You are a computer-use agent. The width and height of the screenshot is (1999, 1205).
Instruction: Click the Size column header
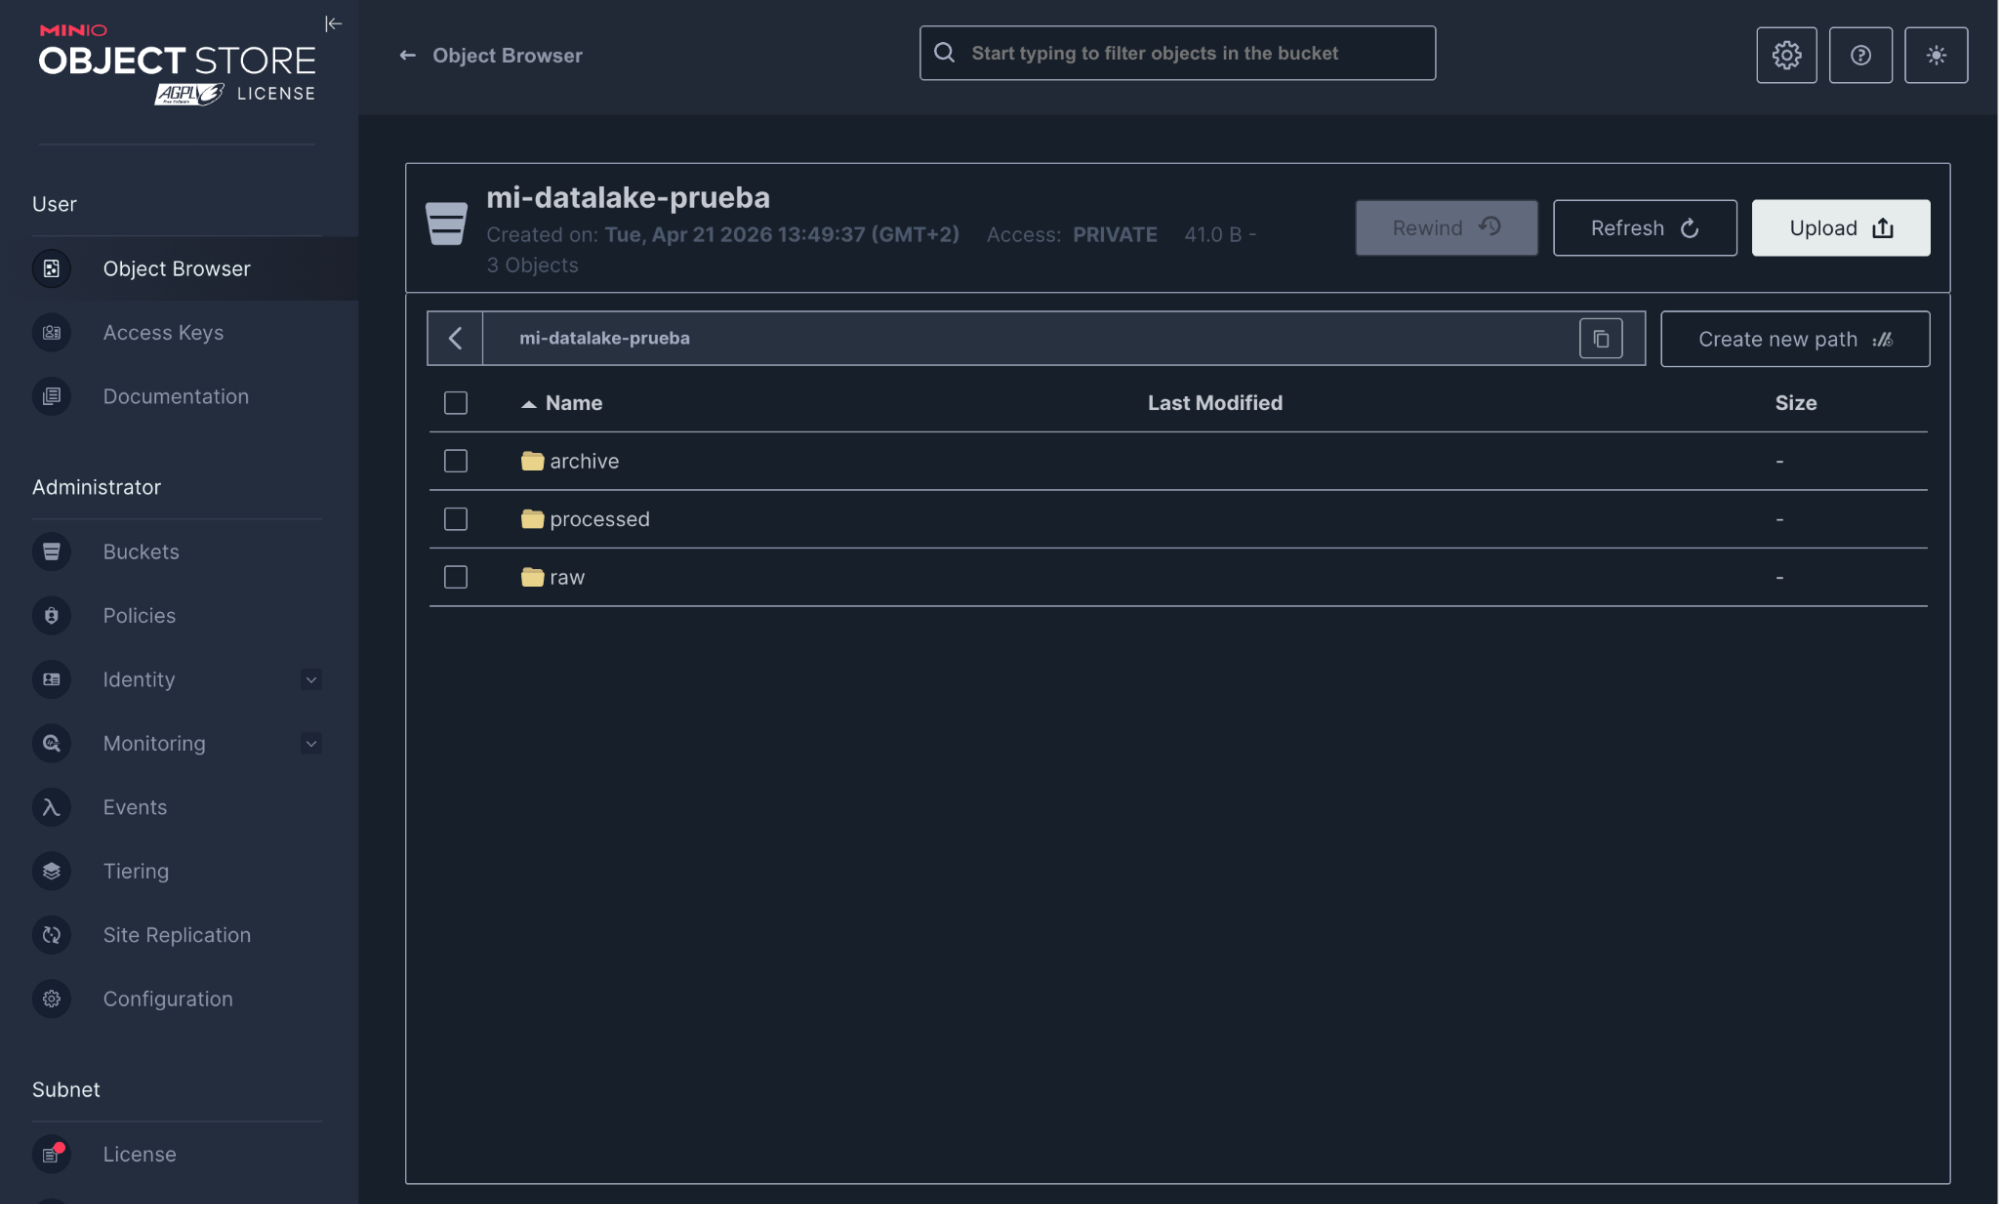(1795, 403)
